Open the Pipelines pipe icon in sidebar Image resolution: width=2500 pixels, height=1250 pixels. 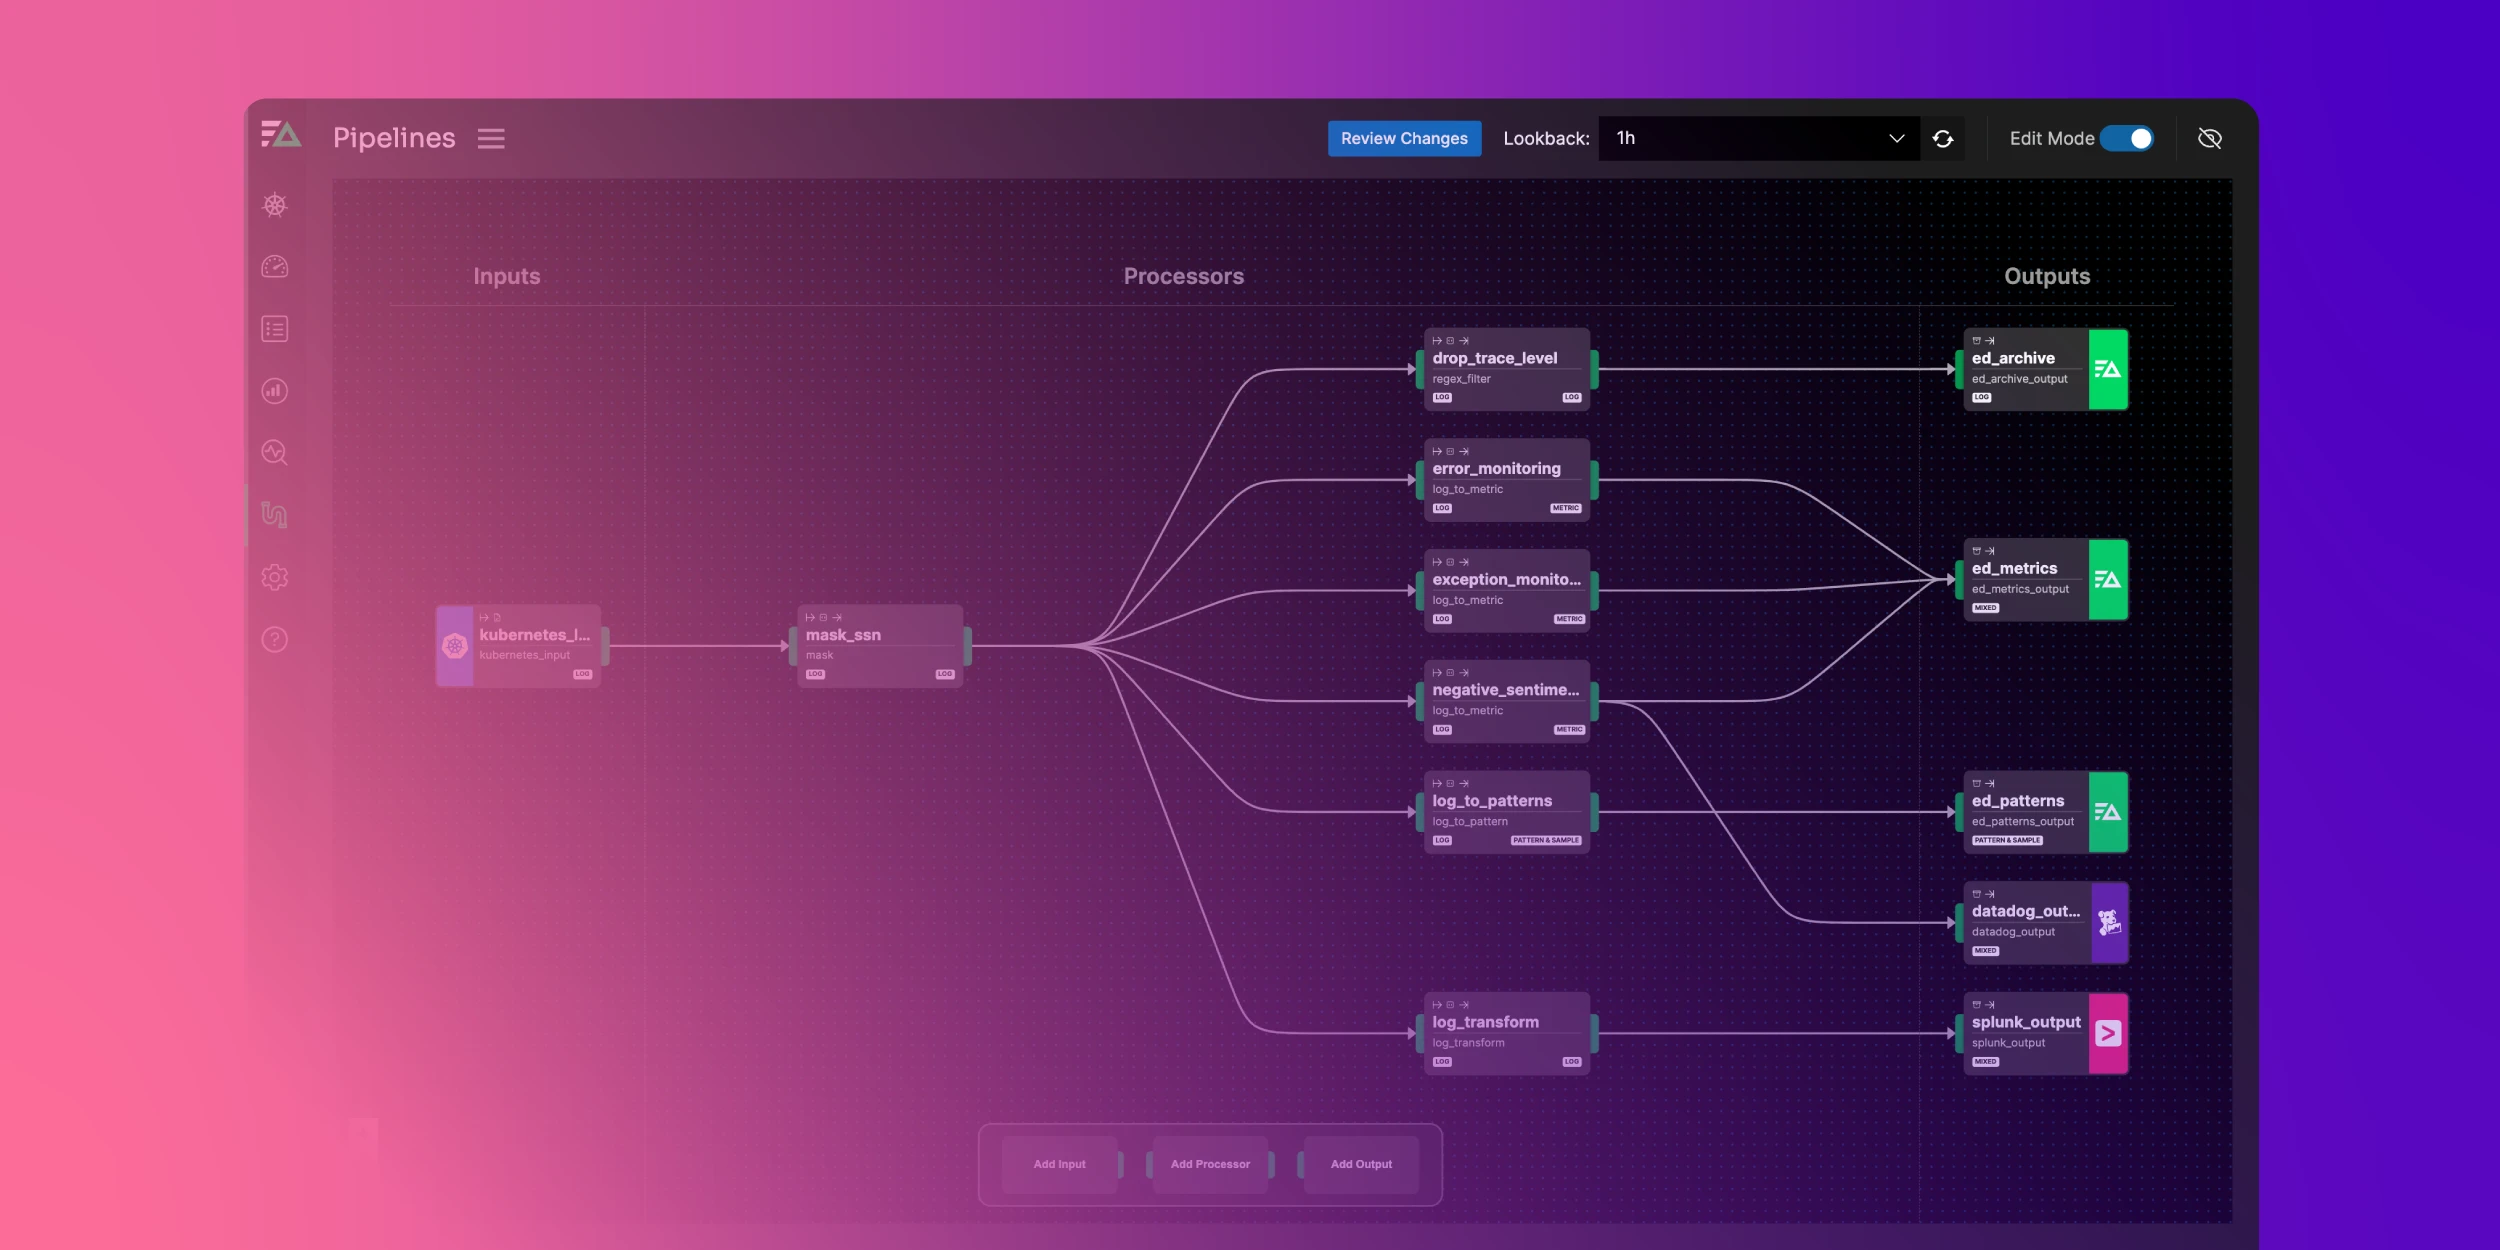click(x=275, y=514)
